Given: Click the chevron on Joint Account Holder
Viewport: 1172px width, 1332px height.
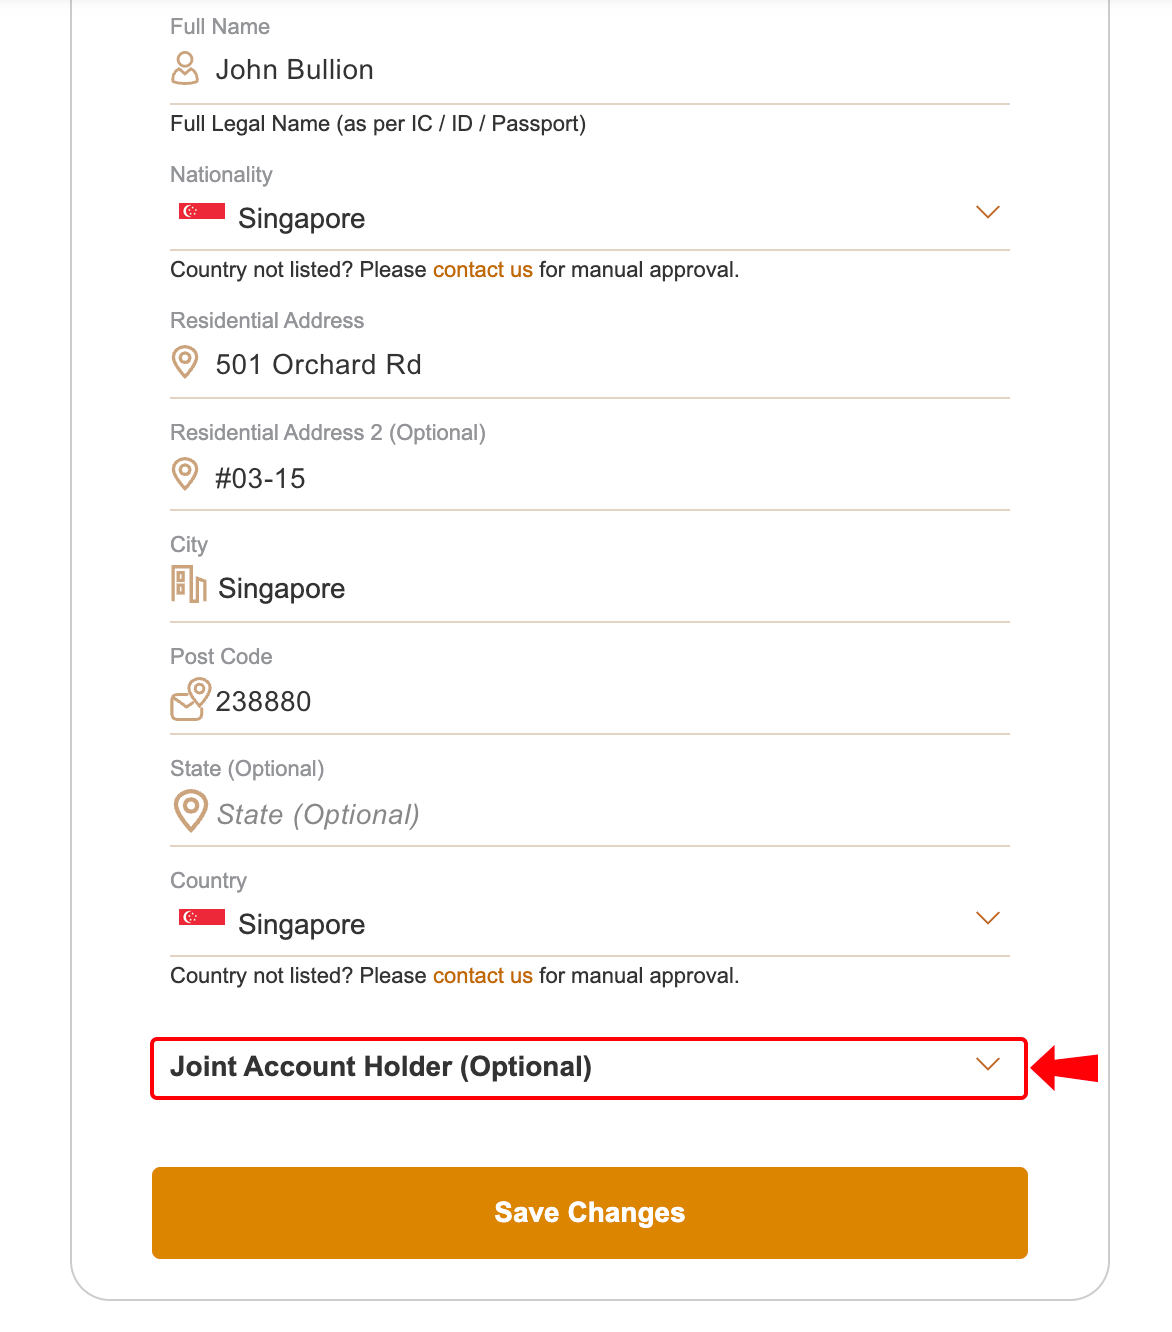Looking at the screenshot, I should click(x=987, y=1064).
